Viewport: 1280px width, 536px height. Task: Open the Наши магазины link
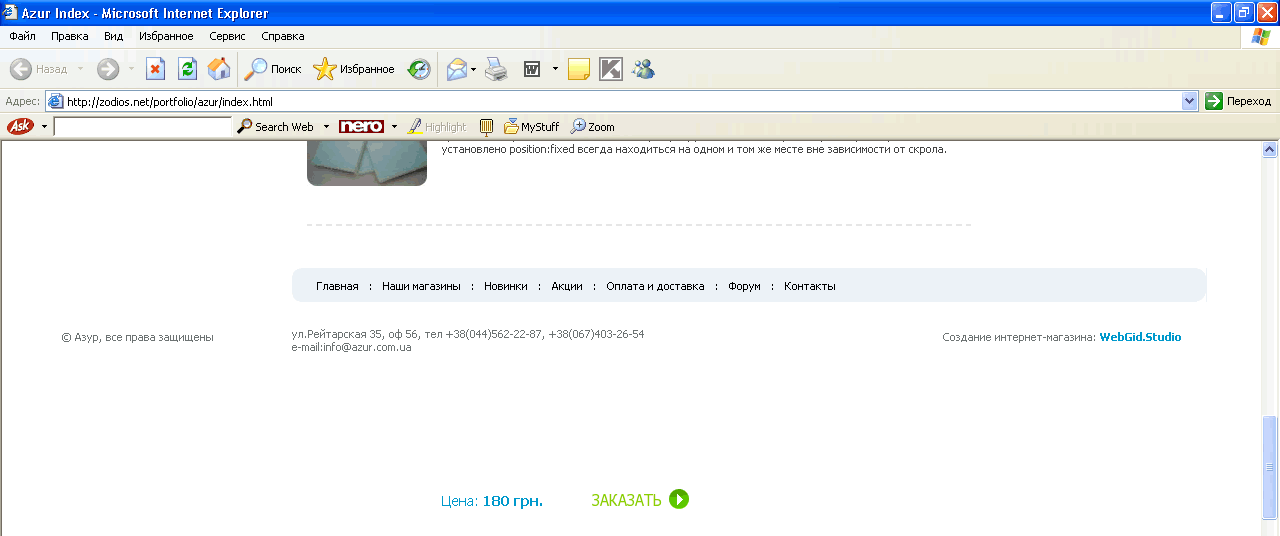tap(421, 286)
